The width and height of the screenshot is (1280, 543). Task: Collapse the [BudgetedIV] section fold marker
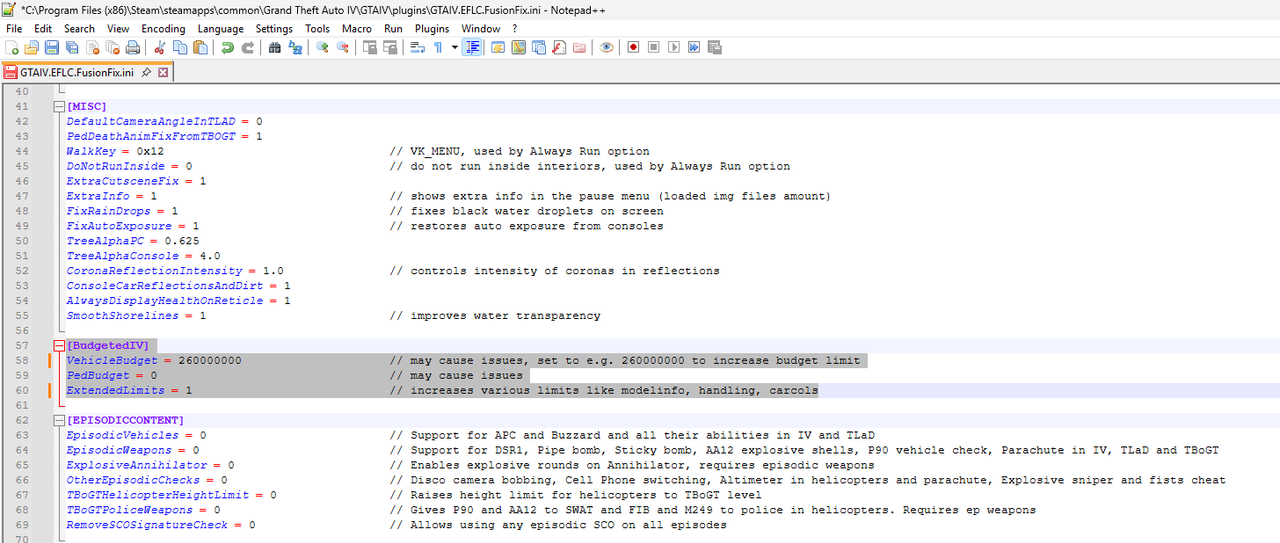59,346
